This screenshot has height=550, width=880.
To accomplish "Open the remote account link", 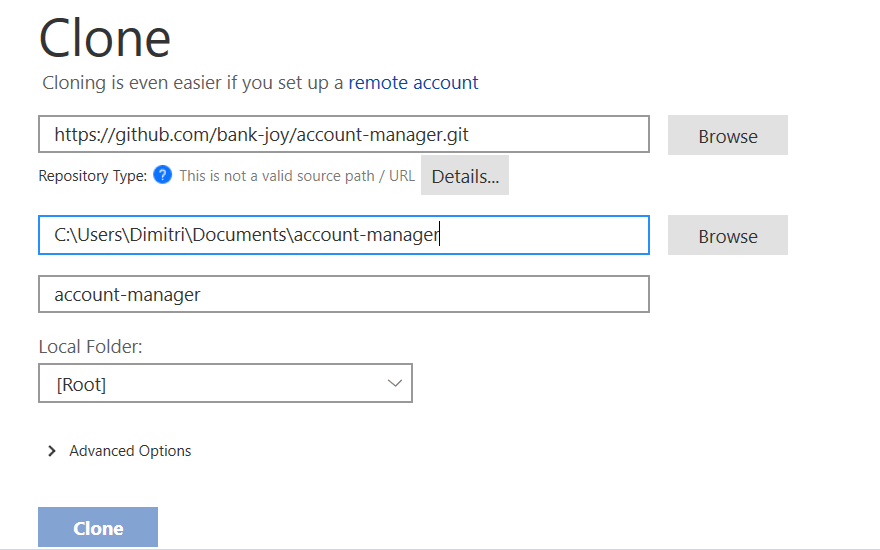I will tap(413, 83).
